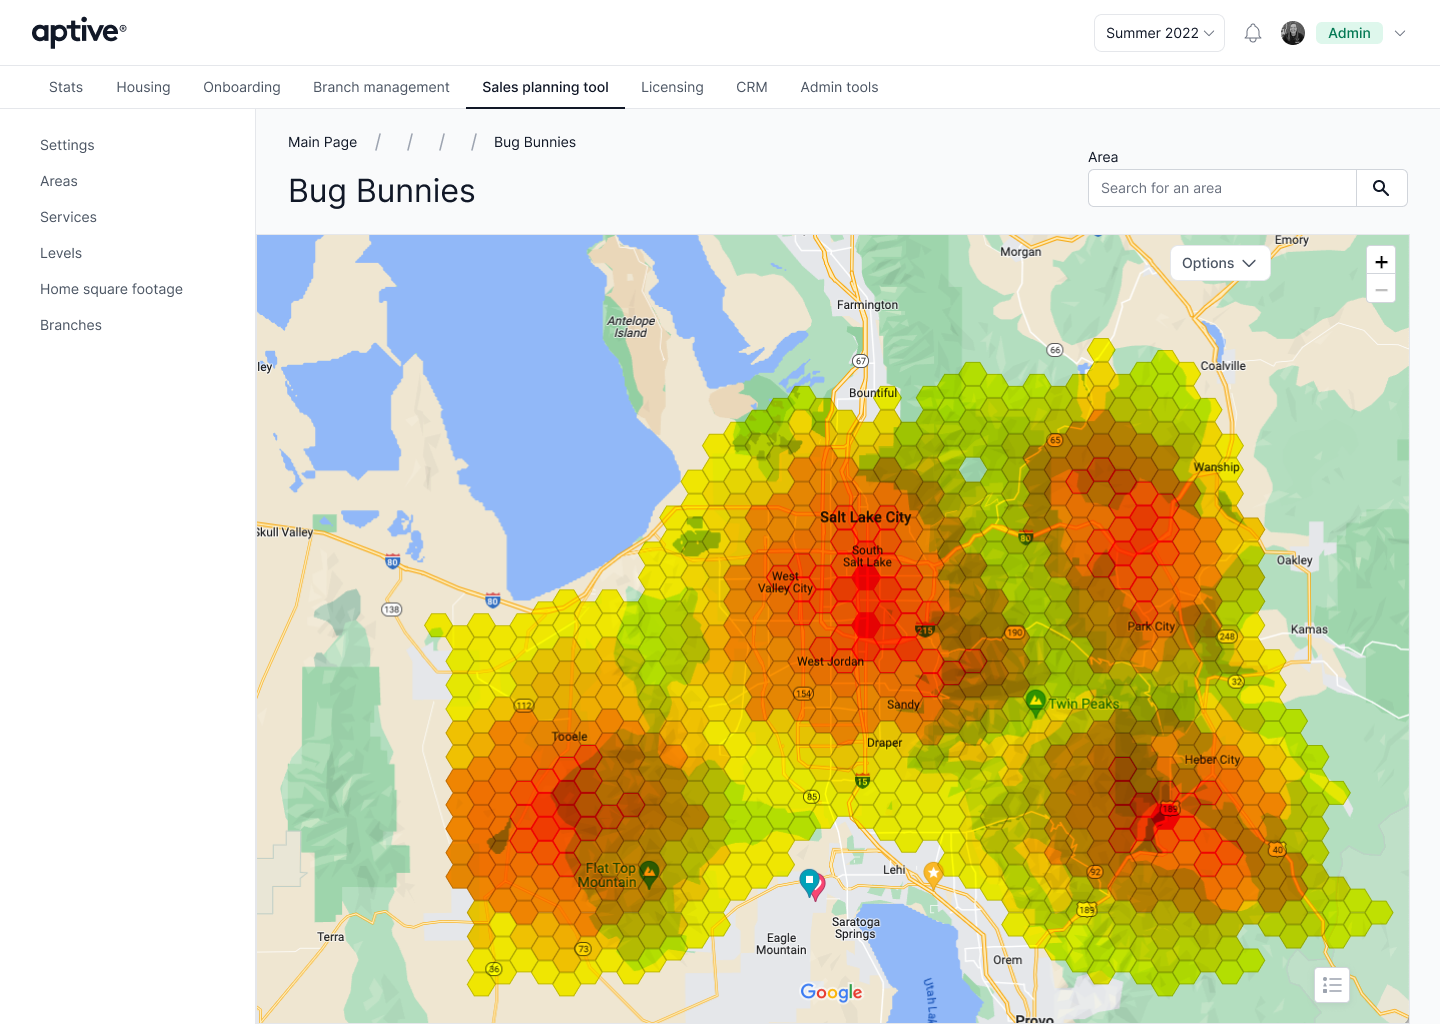Click the Admin role badge
Viewport: 1440px width, 1024px height.
(1349, 33)
